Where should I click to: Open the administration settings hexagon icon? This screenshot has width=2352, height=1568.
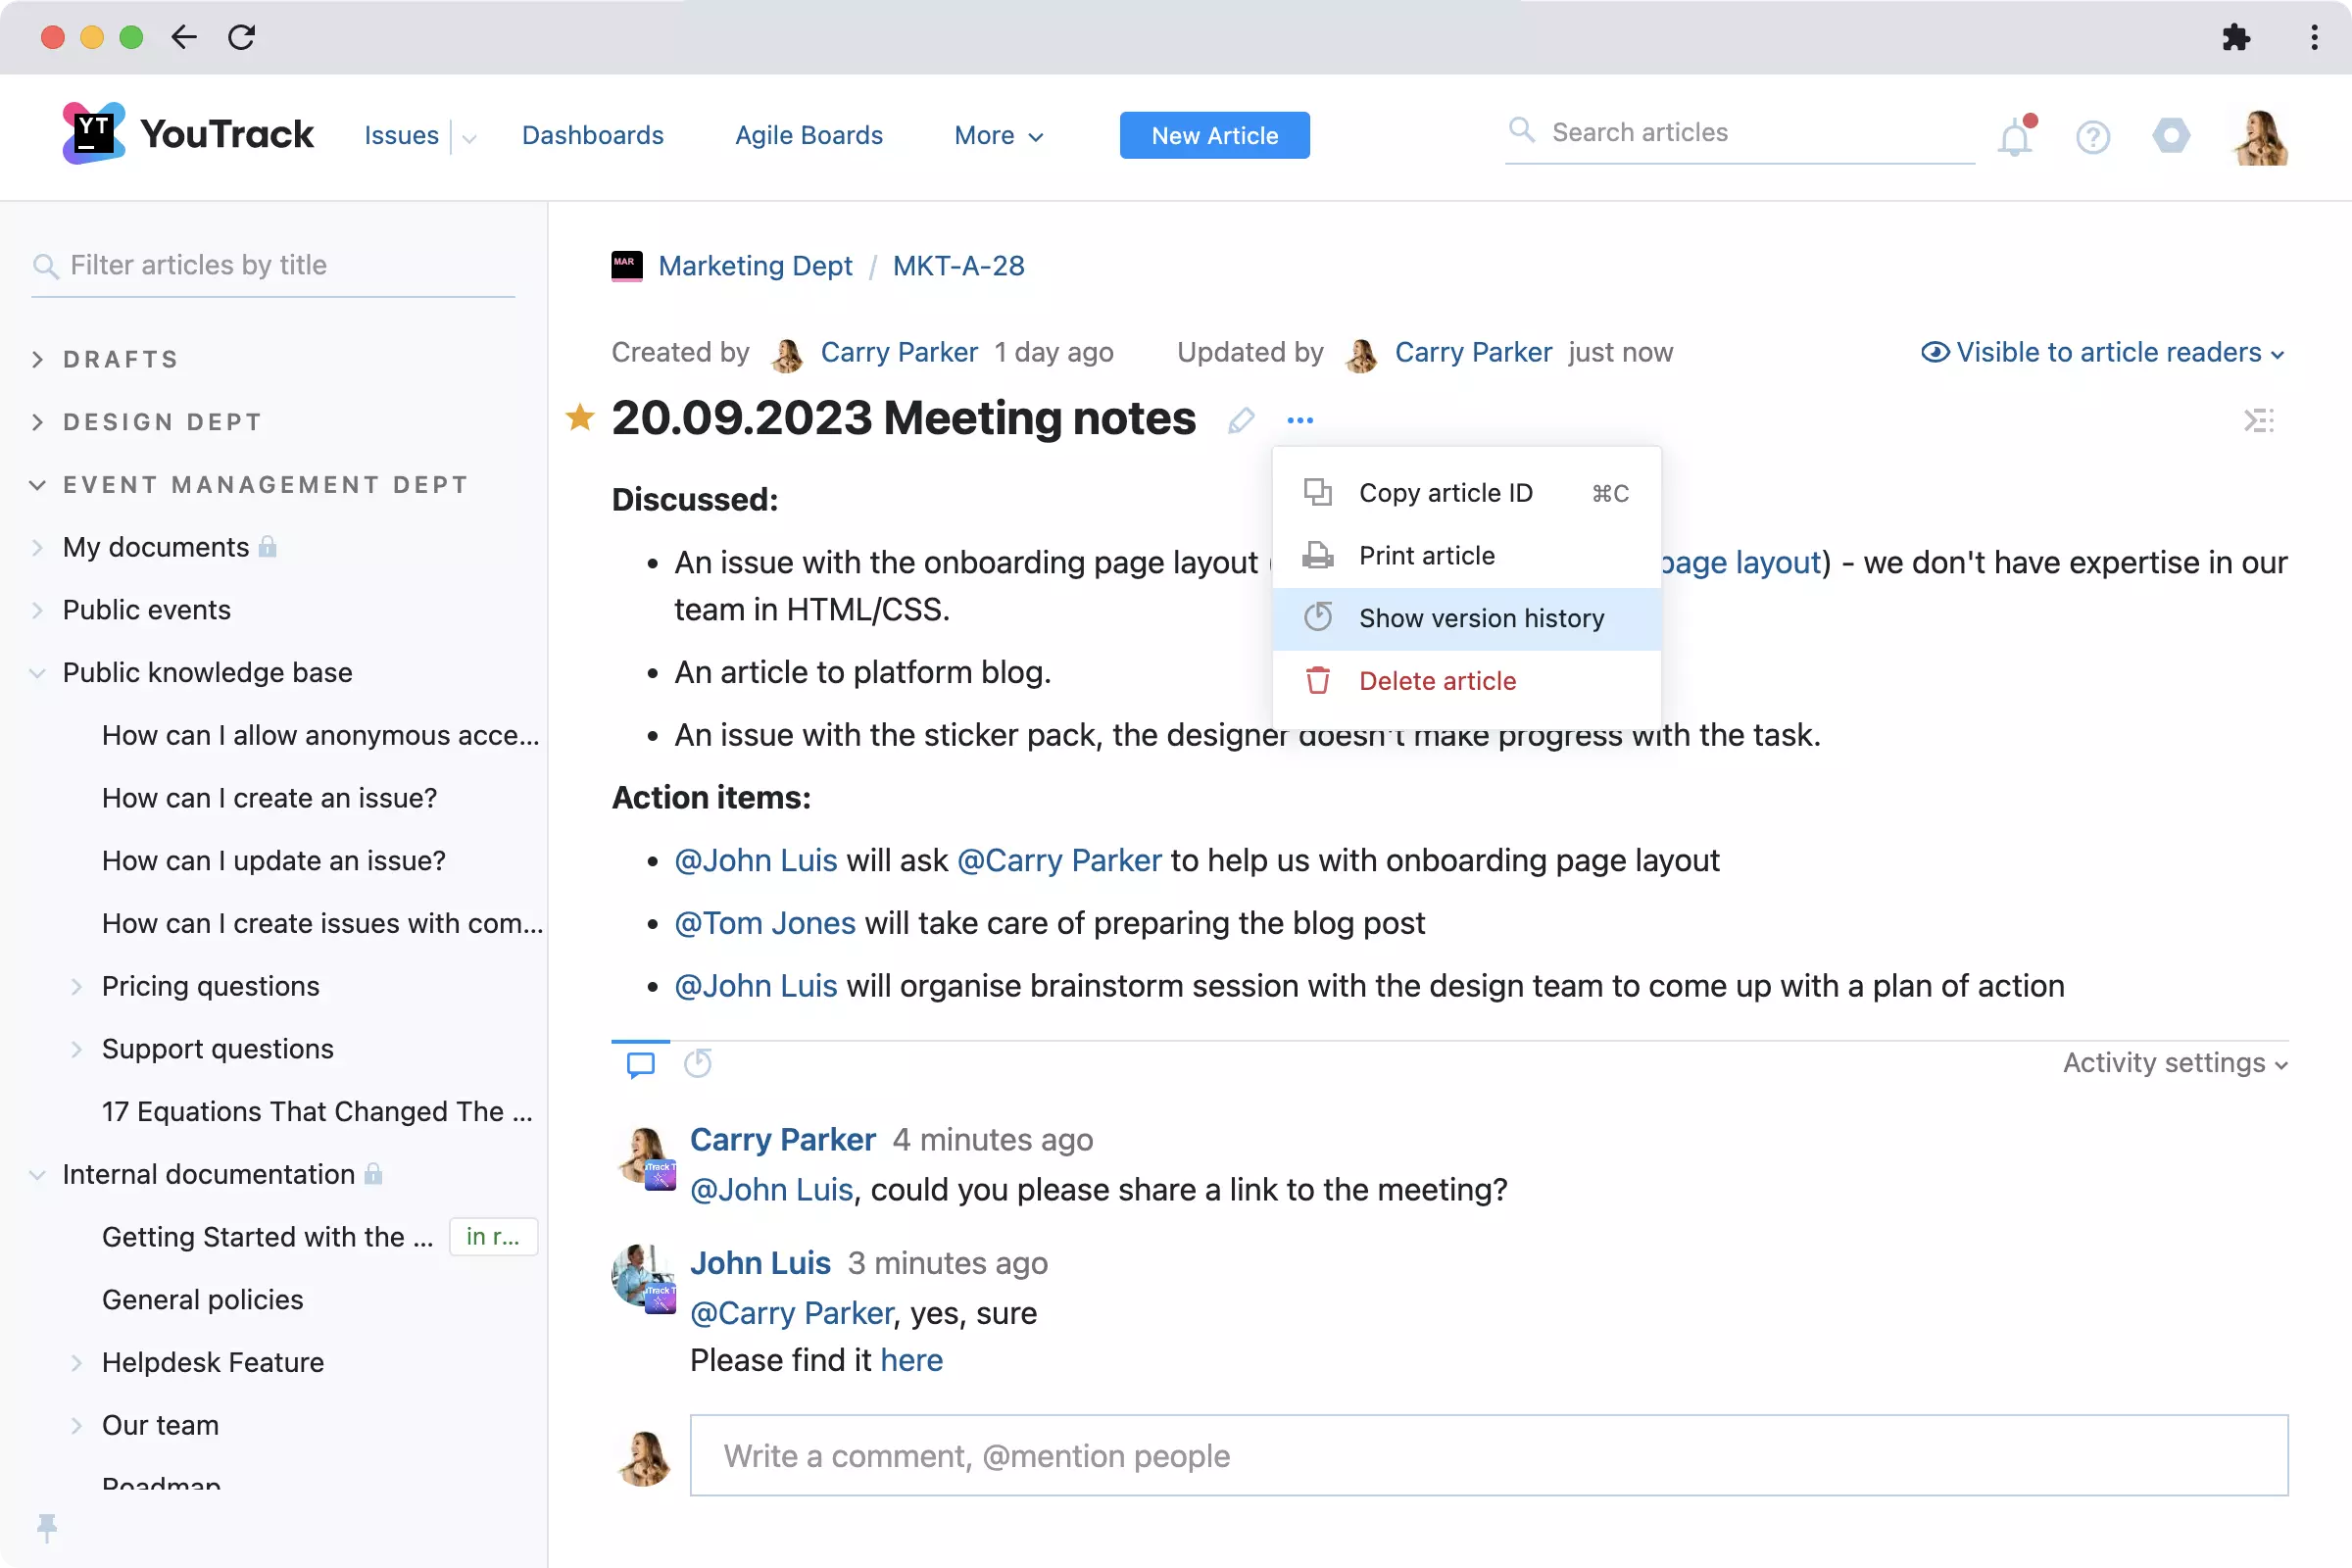(2171, 135)
